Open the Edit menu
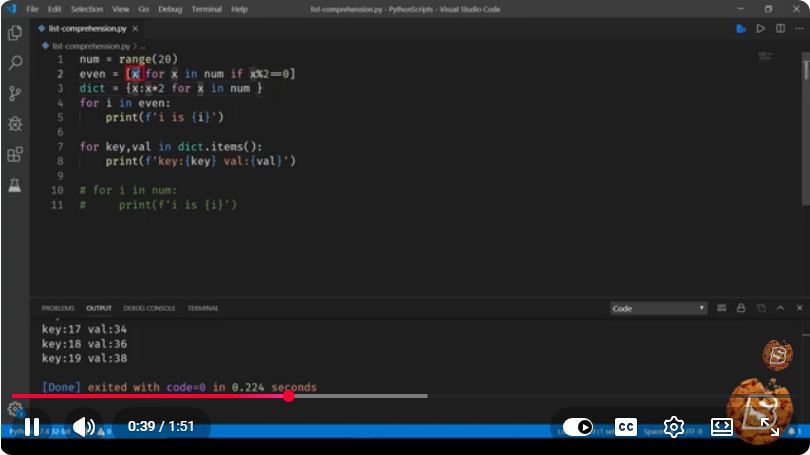The width and height of the screenshot is (810, 455). click(x=54, y=9)
